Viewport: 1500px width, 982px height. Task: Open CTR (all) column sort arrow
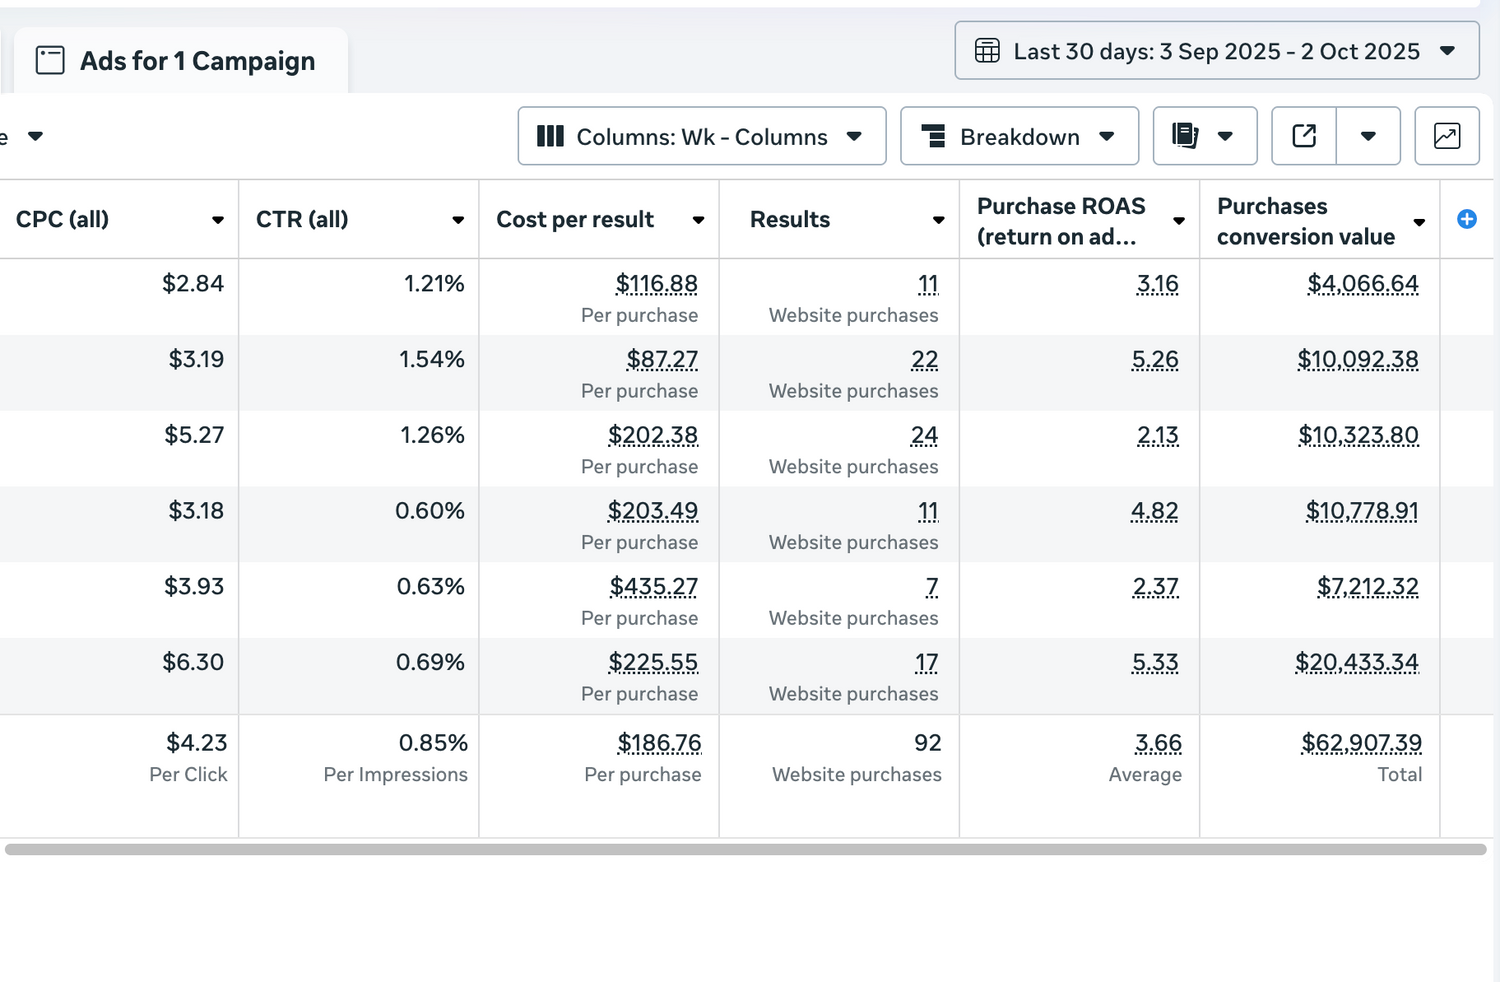tap(457, 220)
